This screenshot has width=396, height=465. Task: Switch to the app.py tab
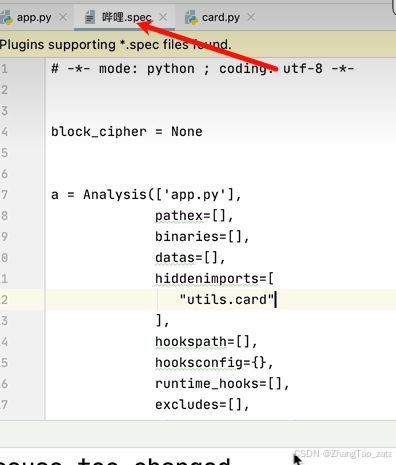point(34,17)
